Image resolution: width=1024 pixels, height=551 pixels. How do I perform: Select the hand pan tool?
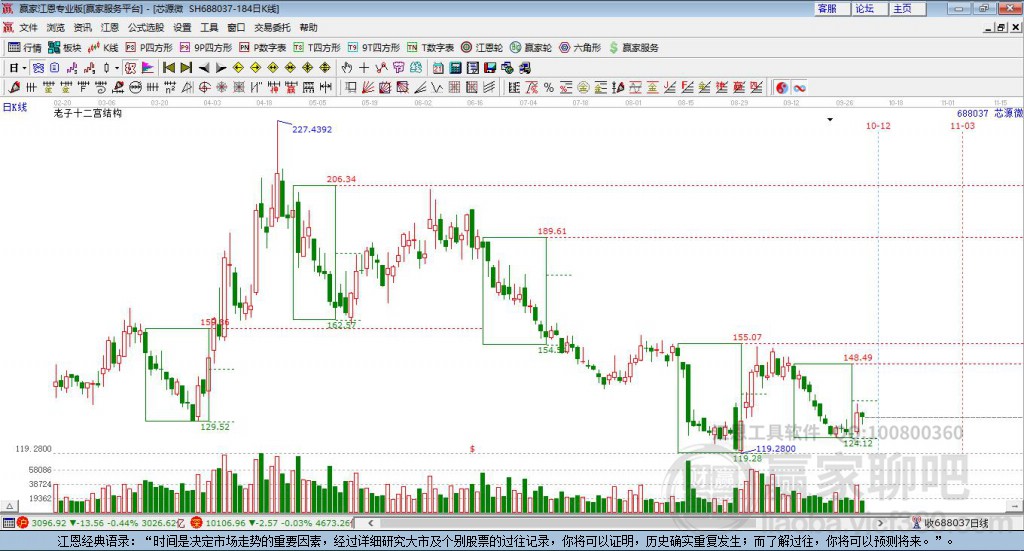click(346, 68)
